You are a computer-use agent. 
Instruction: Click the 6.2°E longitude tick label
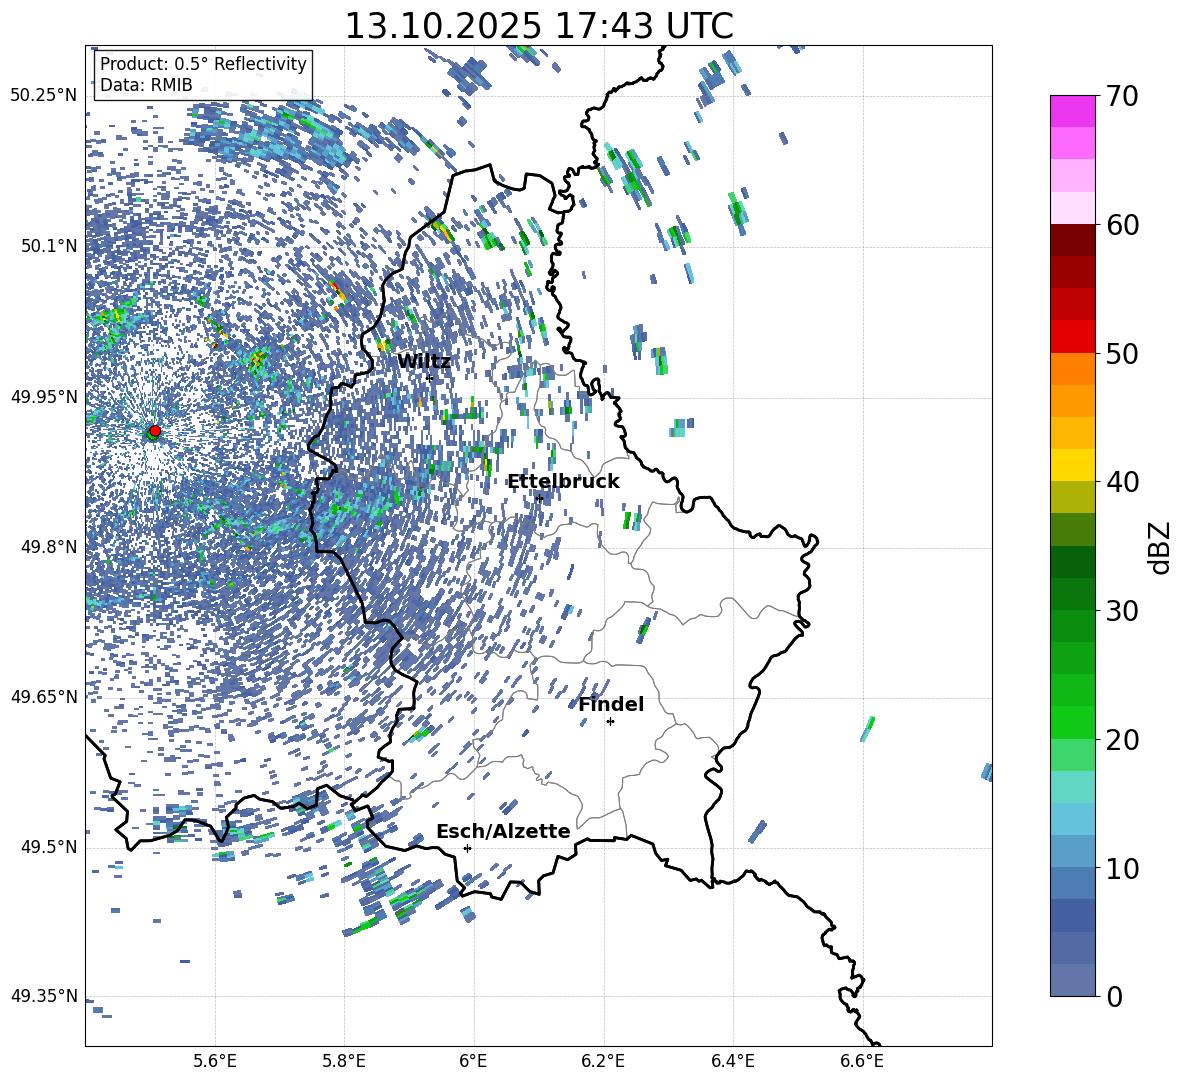tap(603, 1061)
